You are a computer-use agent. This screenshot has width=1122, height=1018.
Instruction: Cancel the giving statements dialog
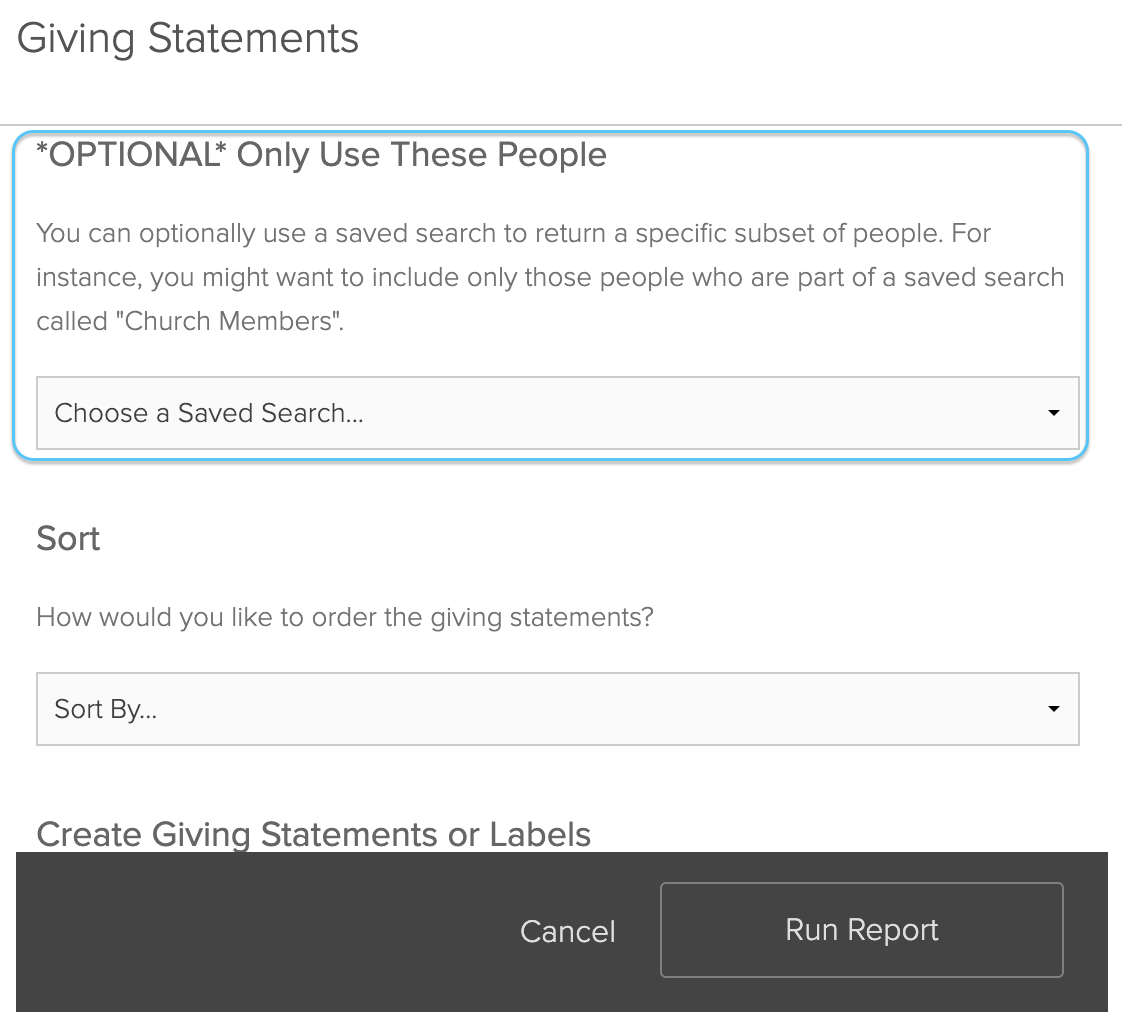click(567, 930)
